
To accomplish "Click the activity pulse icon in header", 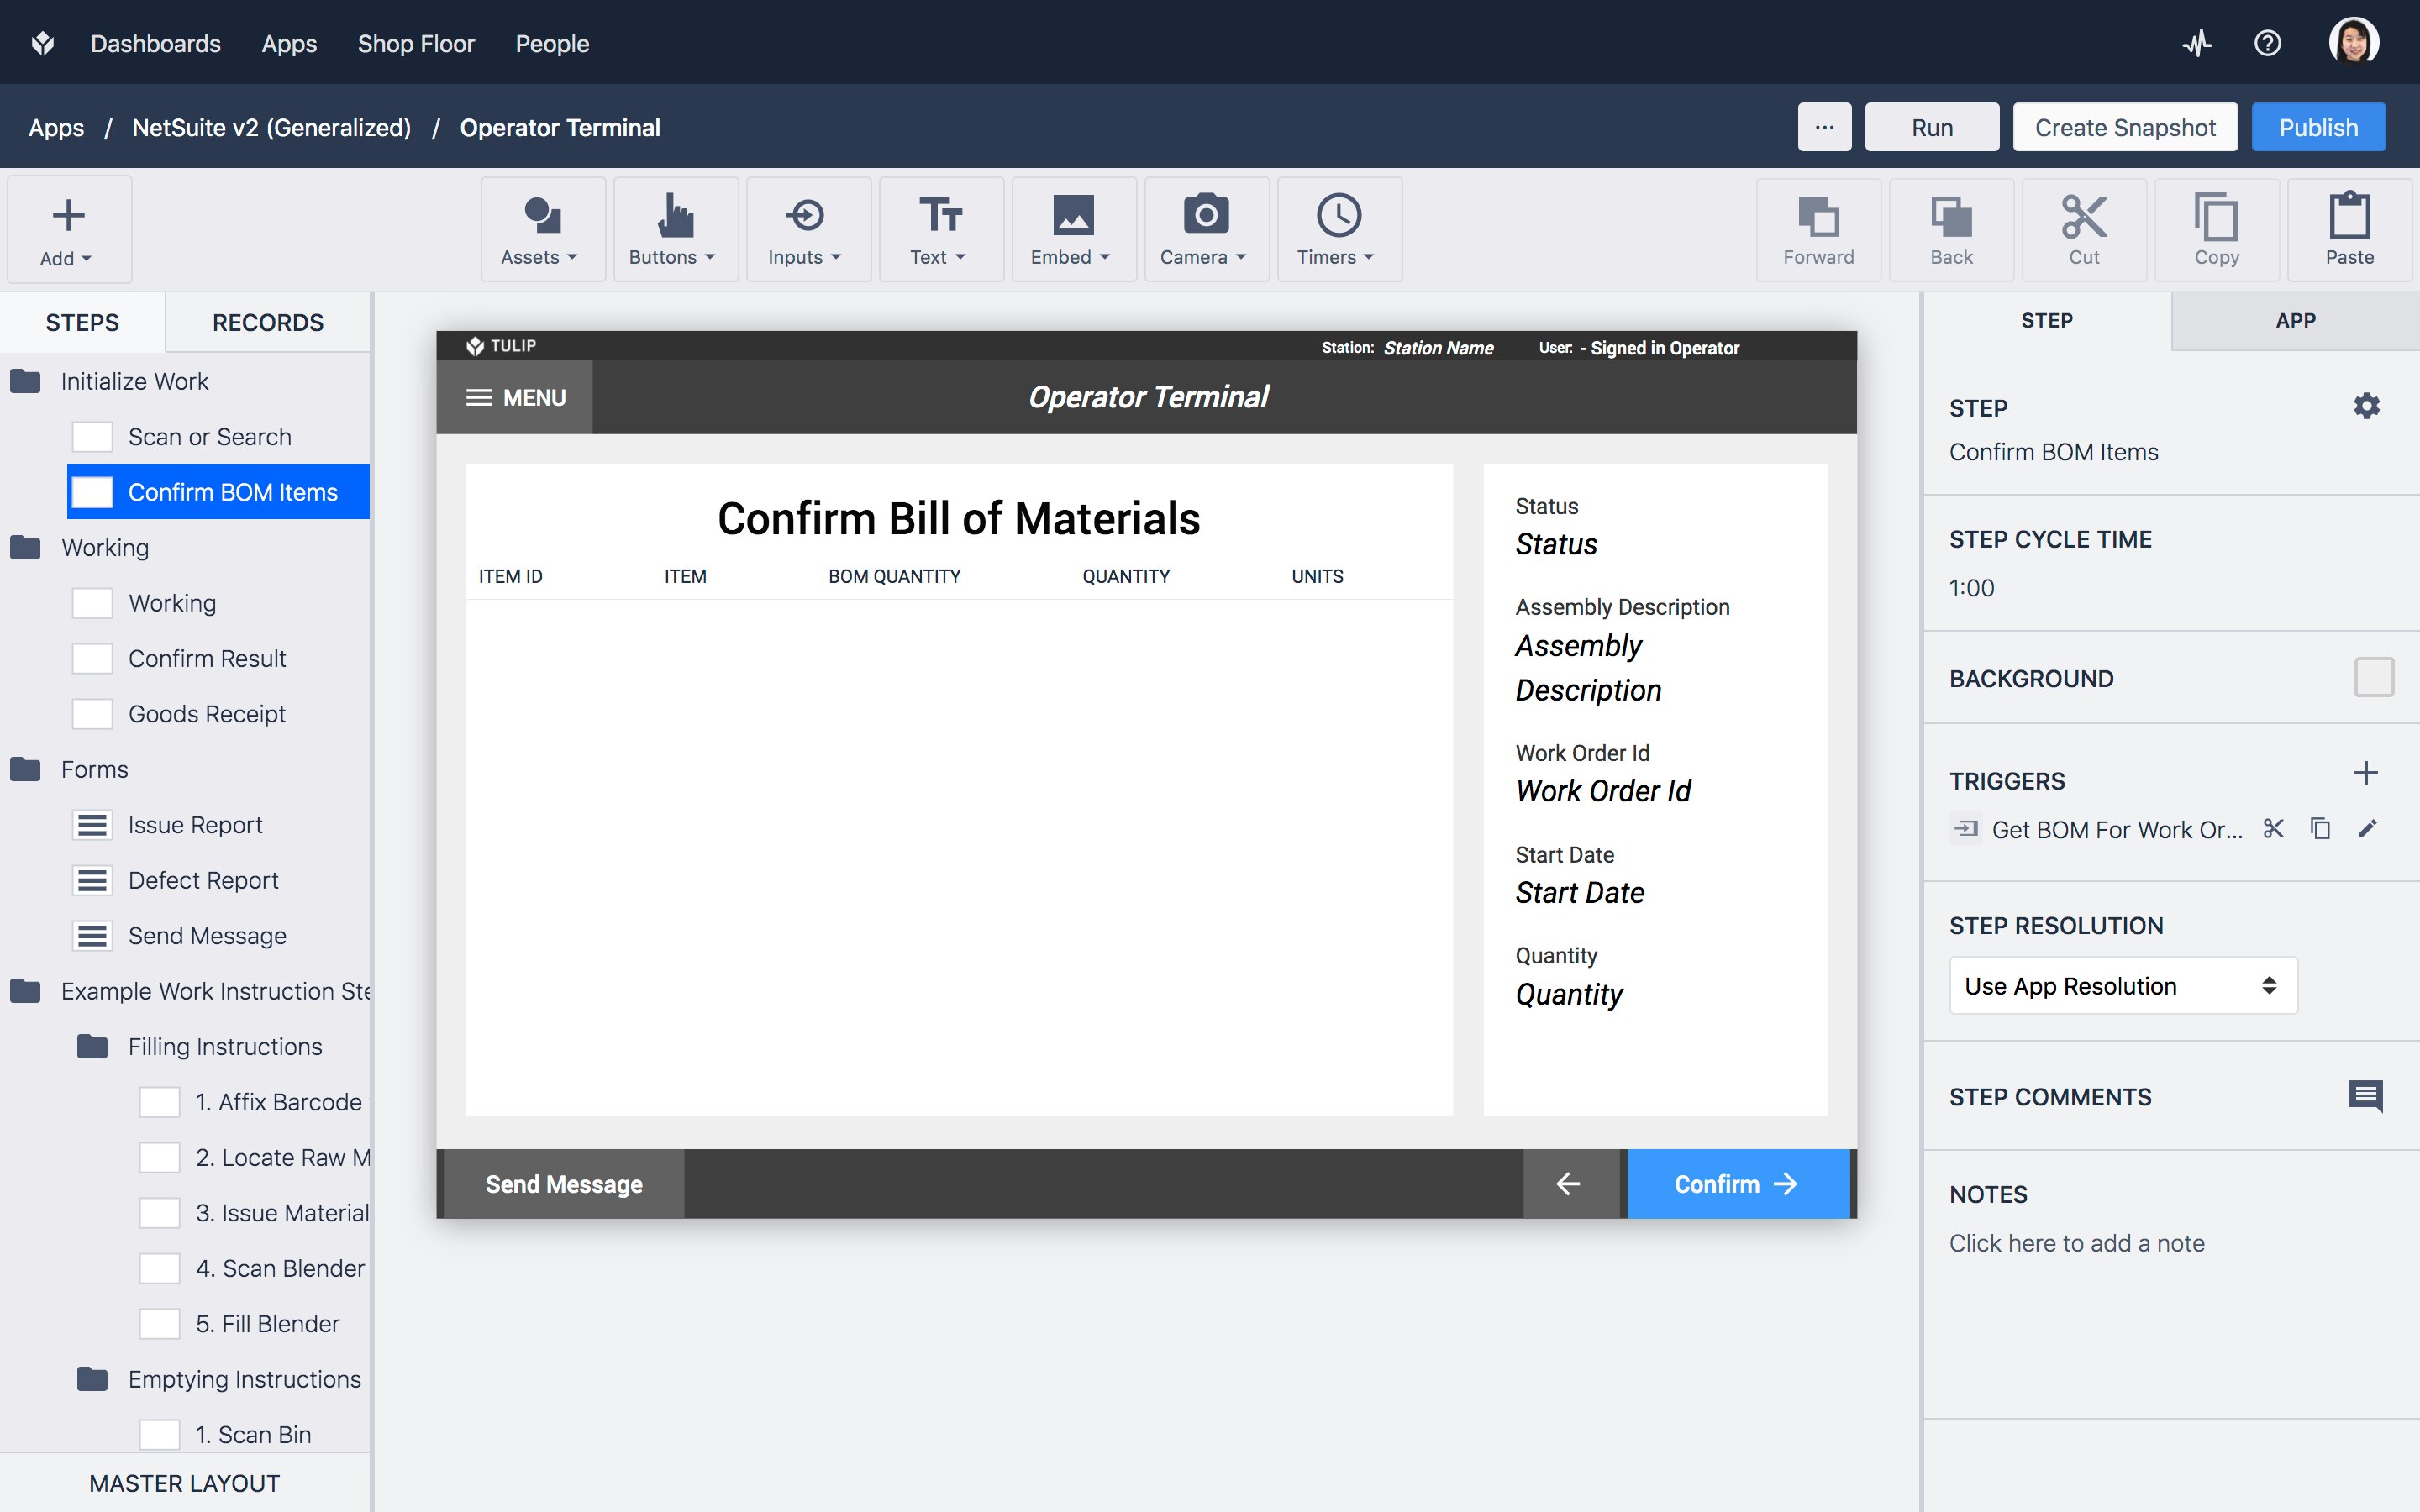I will click(2196, 43).
